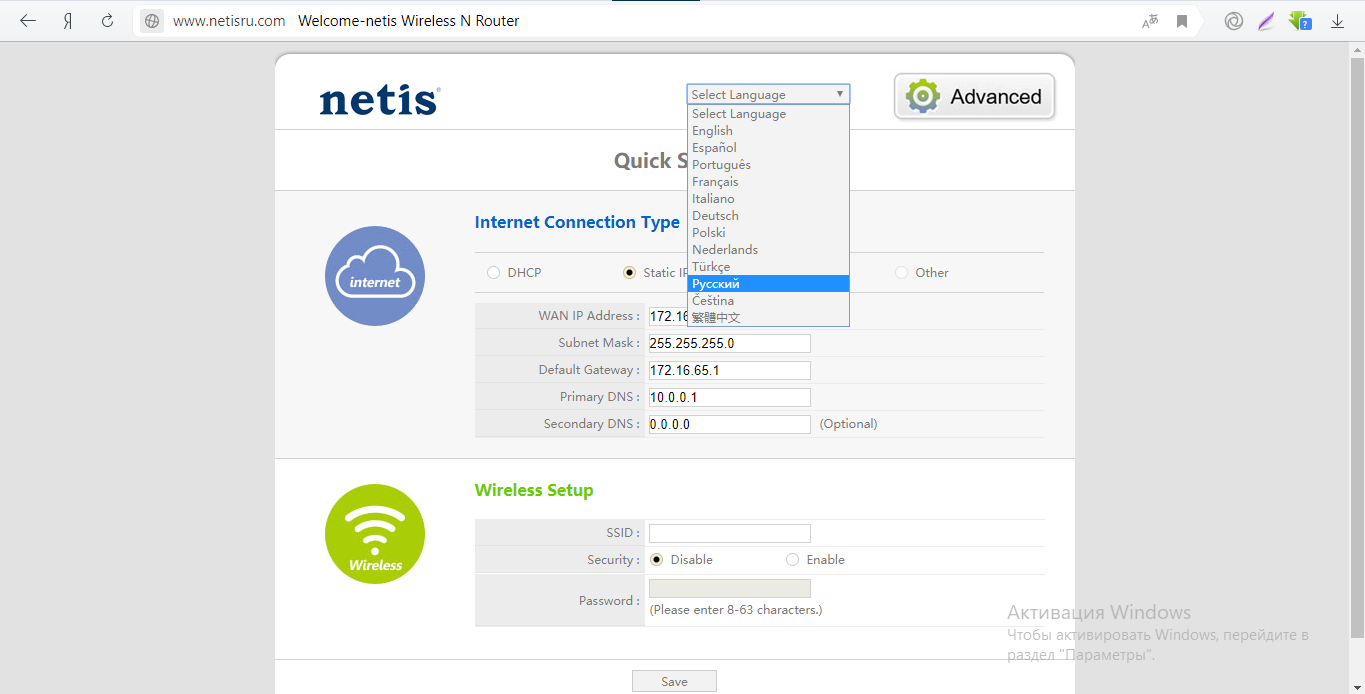The height and width of the screenshot is (694, 1365).
Task: Bookmark this page with the bookmark icon
Action: 1182,21
